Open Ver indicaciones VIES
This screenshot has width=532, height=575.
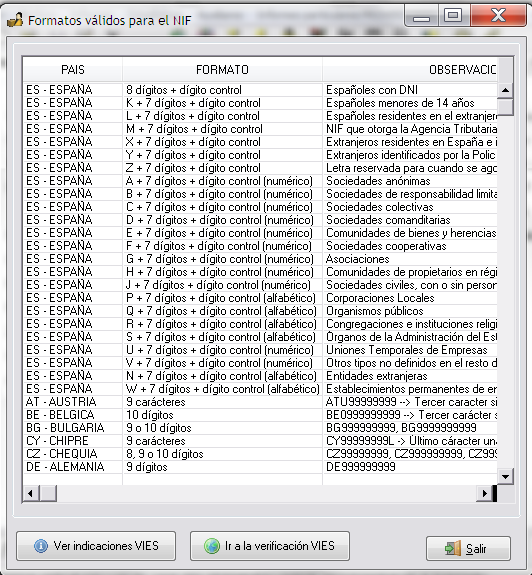point(96,546)
